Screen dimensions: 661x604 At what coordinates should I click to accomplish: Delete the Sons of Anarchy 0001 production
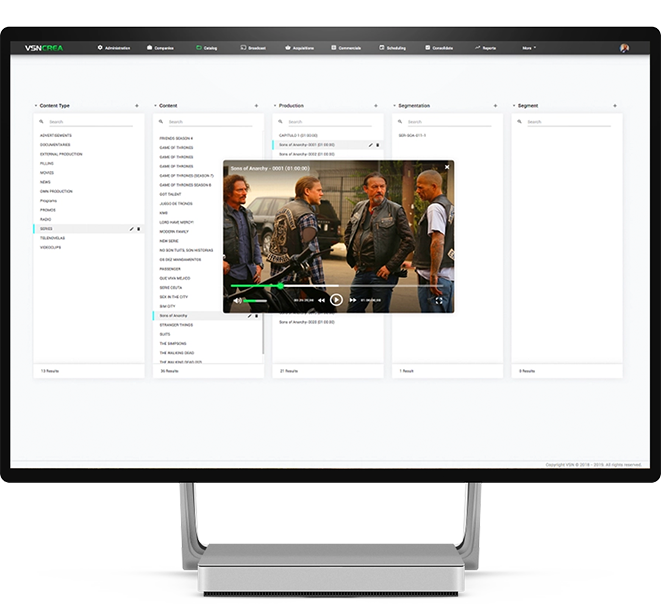click(378, 145)
